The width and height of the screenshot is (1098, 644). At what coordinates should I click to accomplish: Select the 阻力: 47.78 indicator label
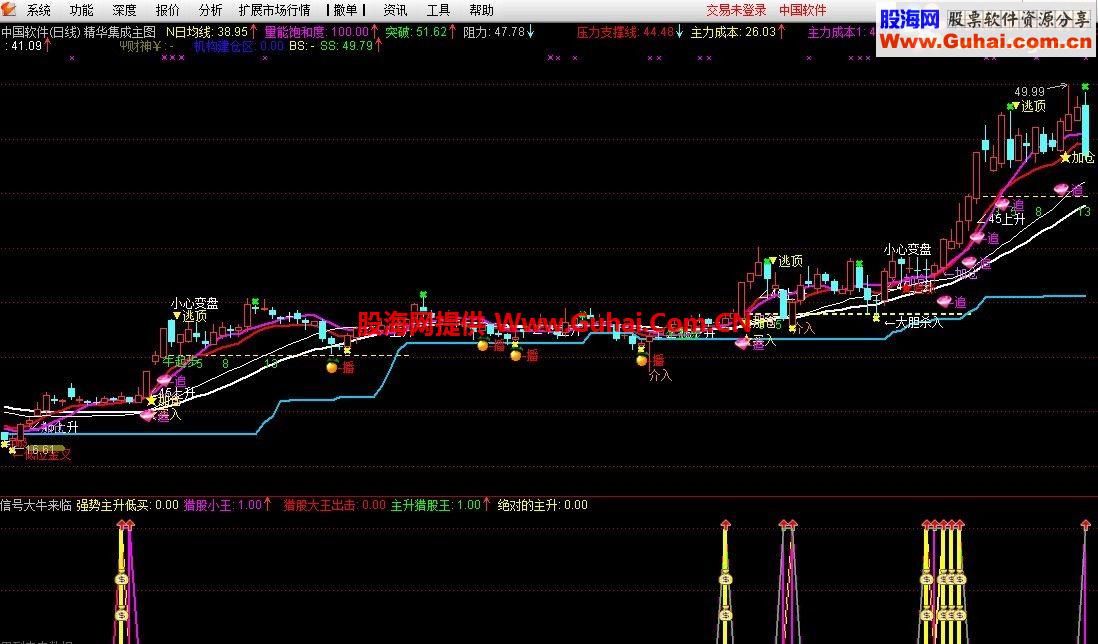tap(494, 32)
